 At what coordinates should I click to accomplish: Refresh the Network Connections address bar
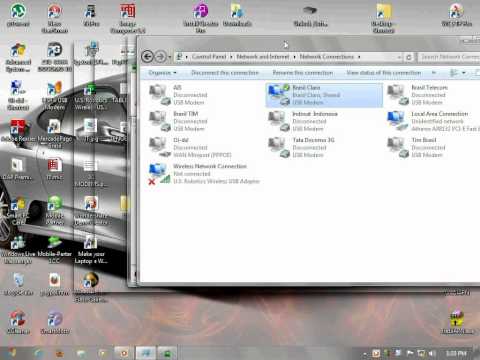409,57
